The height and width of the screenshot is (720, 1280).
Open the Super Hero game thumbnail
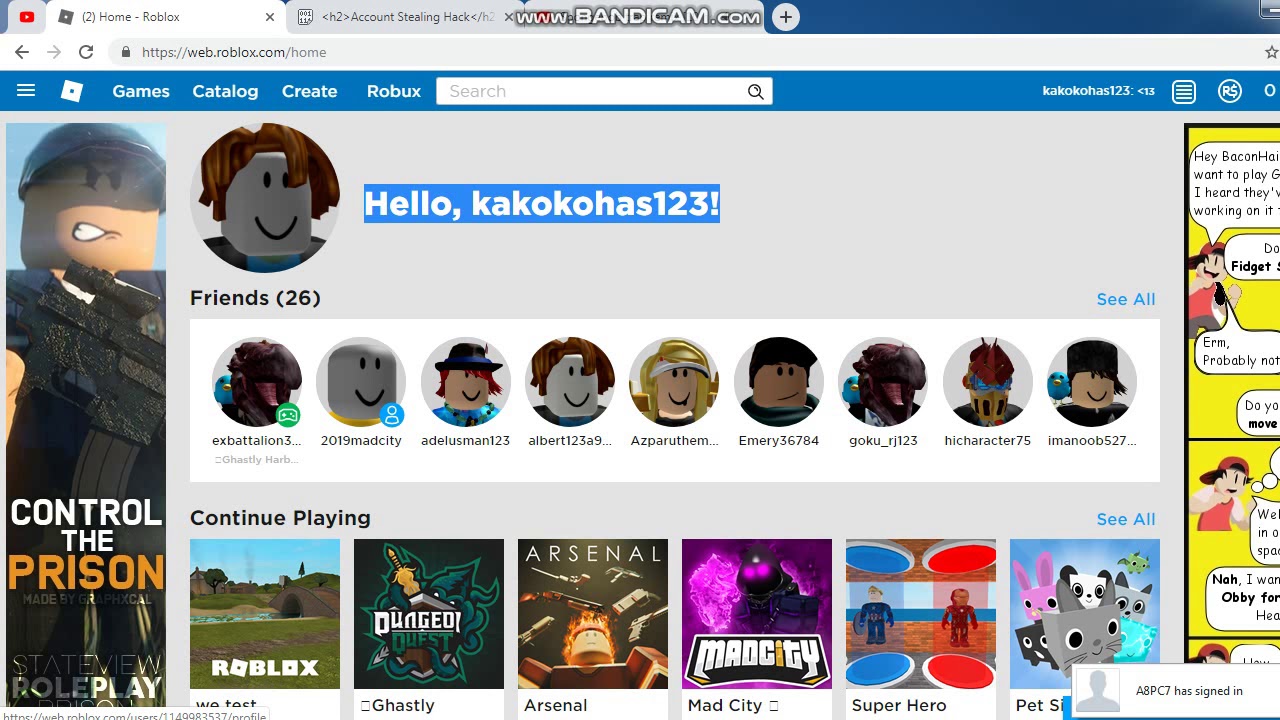pos(921,614)
